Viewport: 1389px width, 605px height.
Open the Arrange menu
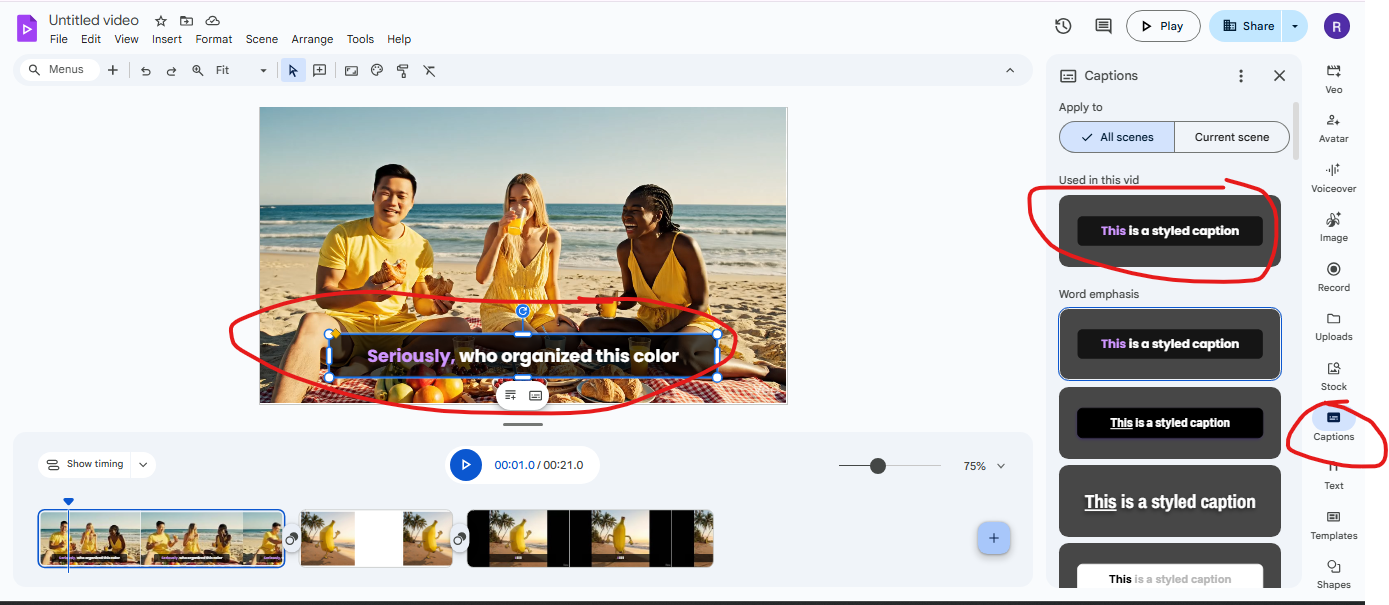point(312,39)
